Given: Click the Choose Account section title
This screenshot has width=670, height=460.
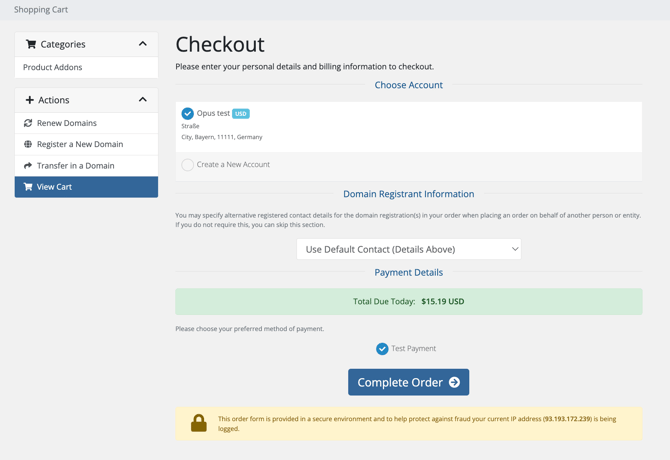Looking at the screenshot, I should tap(408, 85).
